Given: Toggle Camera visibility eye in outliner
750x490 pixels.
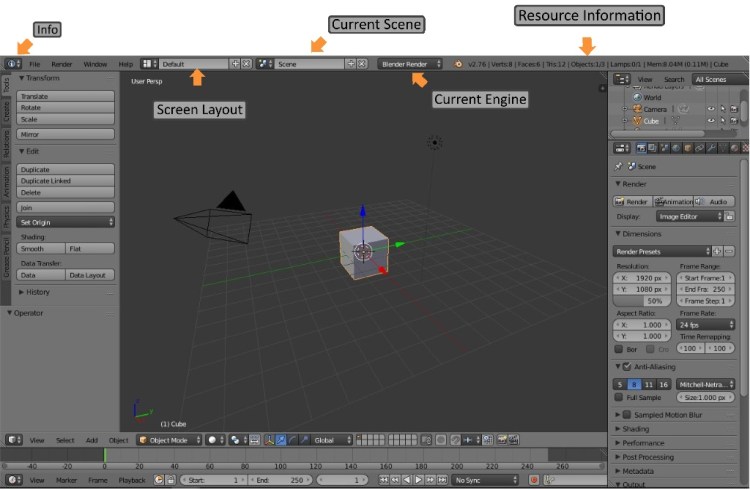Looking at the screenshot, I should [711, 109].
